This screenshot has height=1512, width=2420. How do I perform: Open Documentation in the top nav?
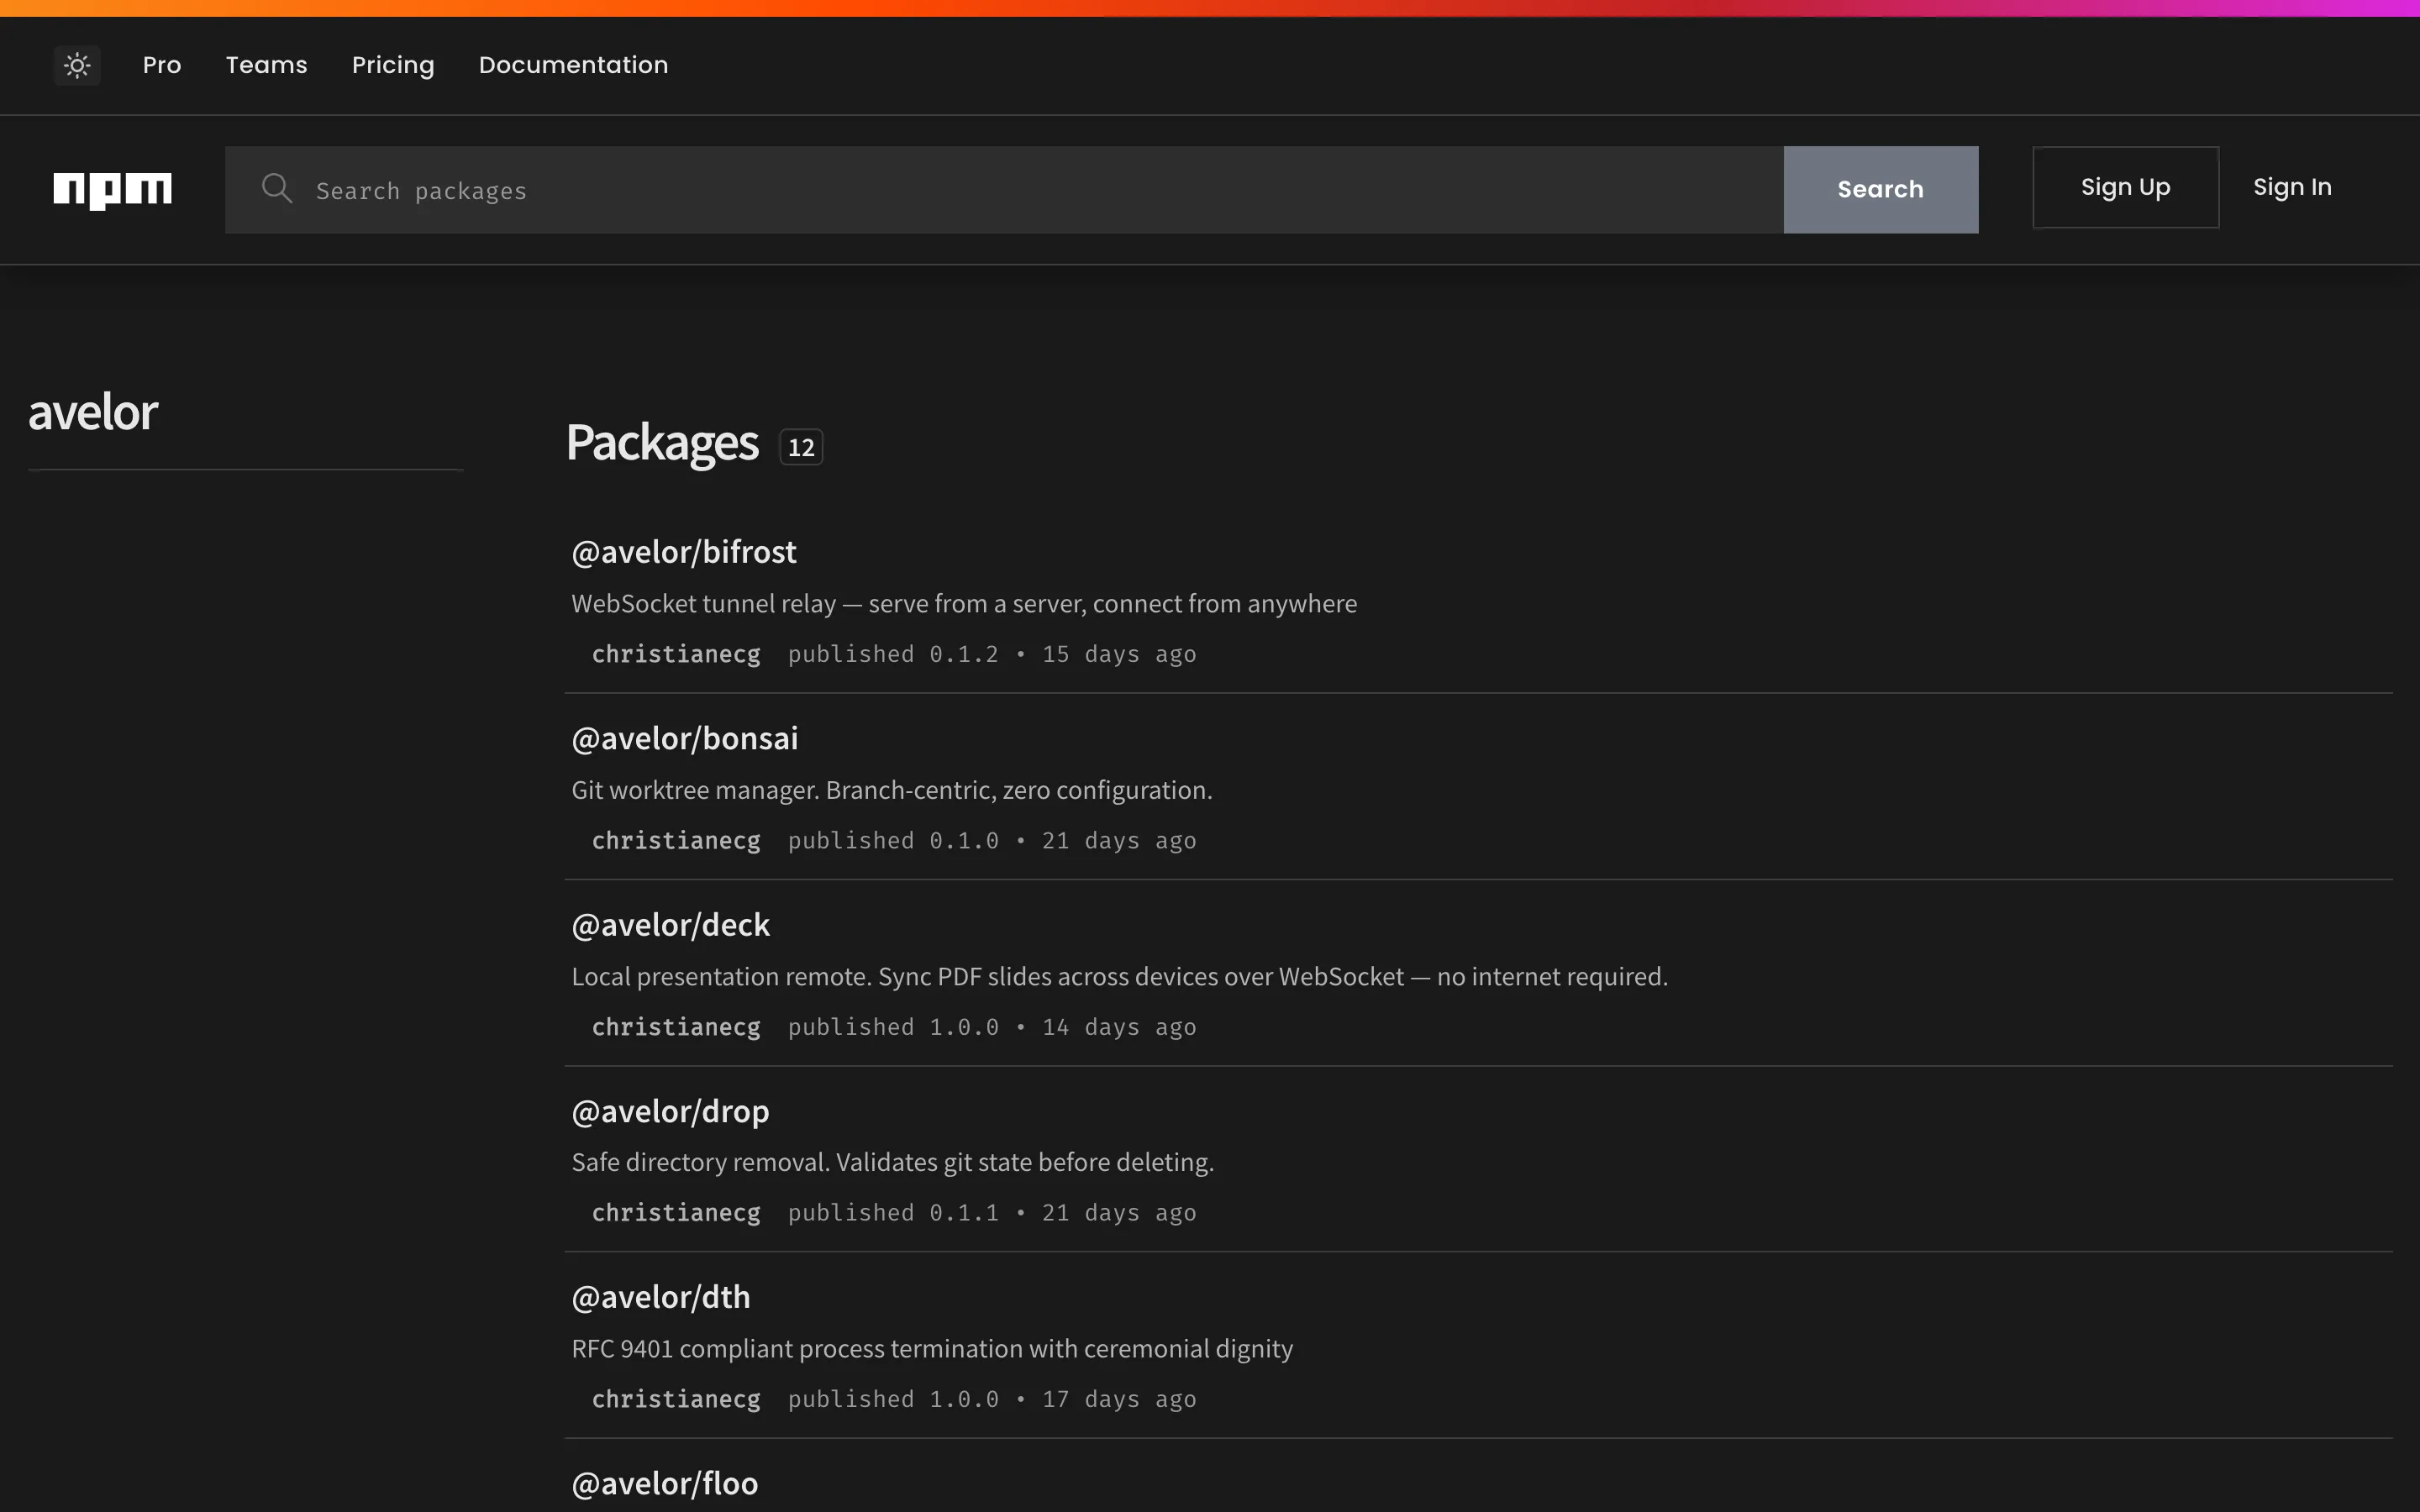pos(573,65)
